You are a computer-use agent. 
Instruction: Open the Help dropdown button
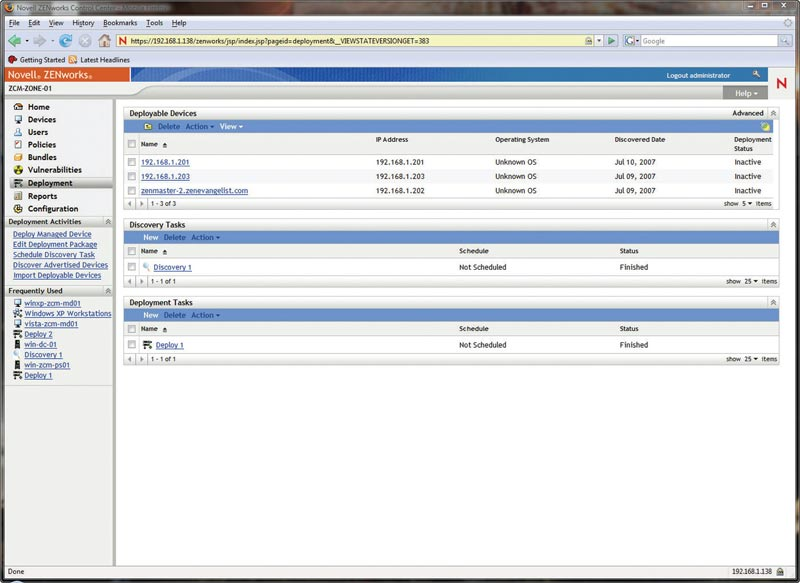coord(745,93)
